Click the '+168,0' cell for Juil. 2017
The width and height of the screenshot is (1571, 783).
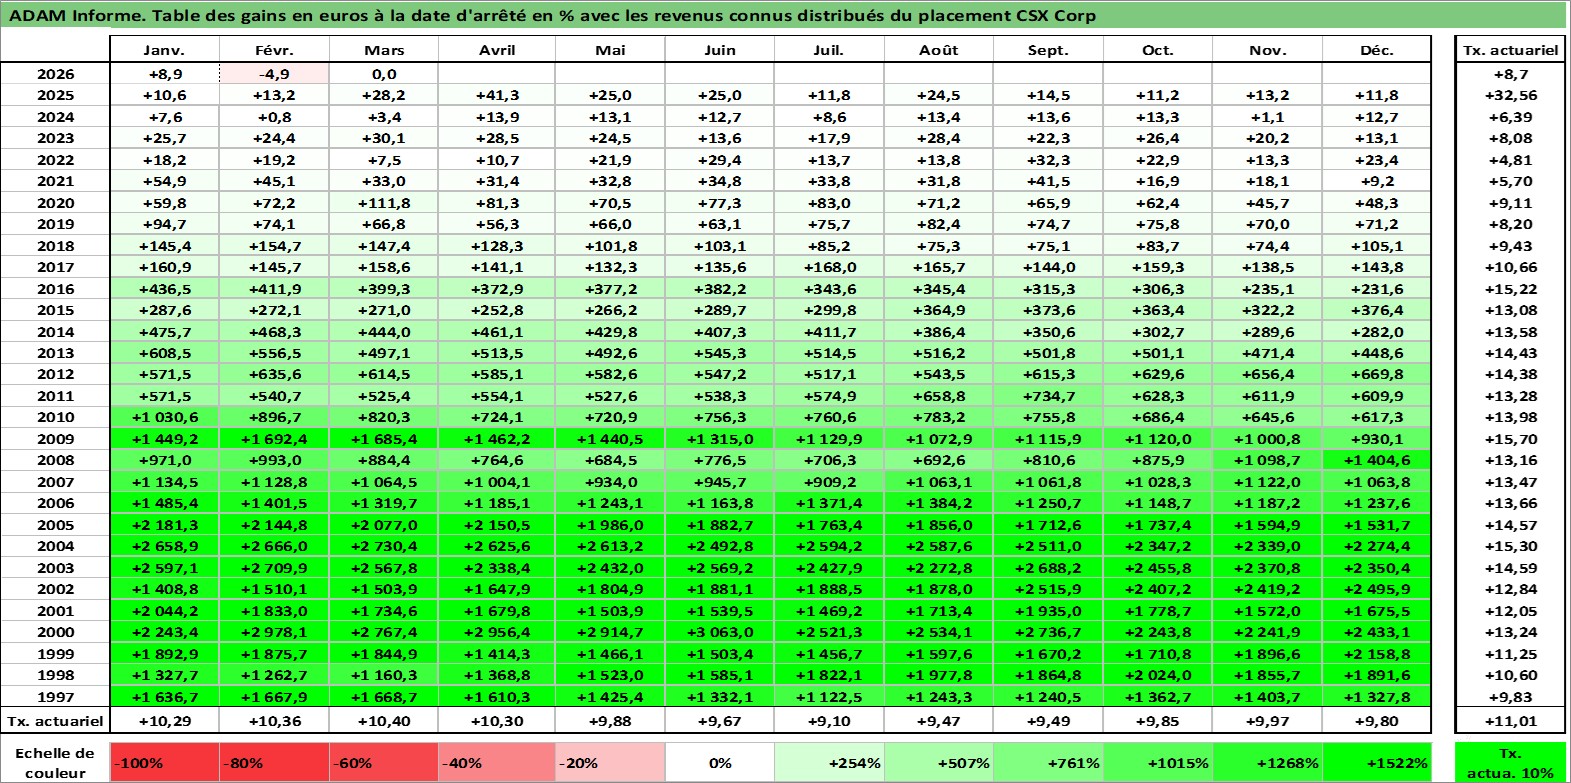point(829,267)
